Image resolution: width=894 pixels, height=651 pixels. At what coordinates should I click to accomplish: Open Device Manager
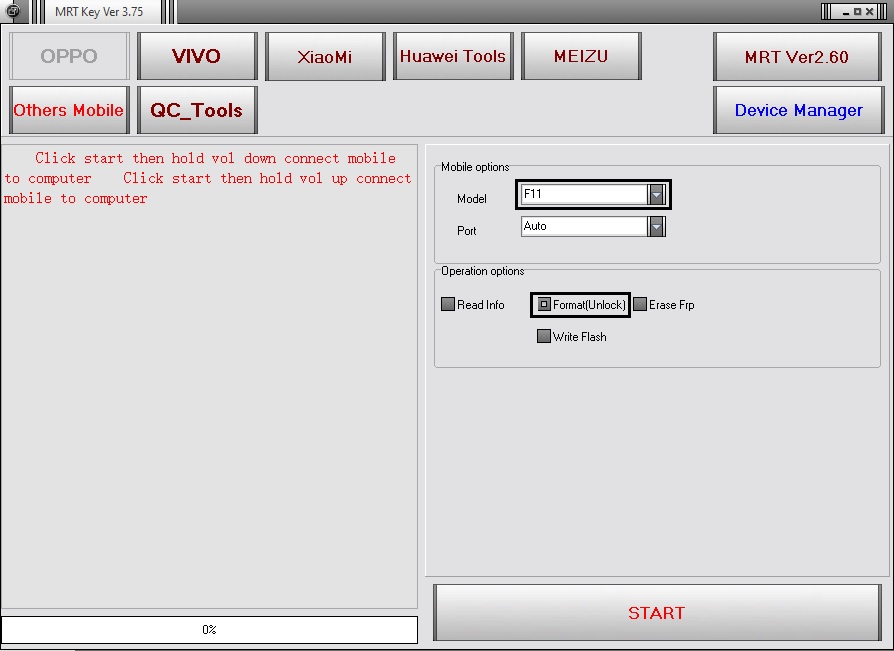pyautogui.click(x=798, y=110)
